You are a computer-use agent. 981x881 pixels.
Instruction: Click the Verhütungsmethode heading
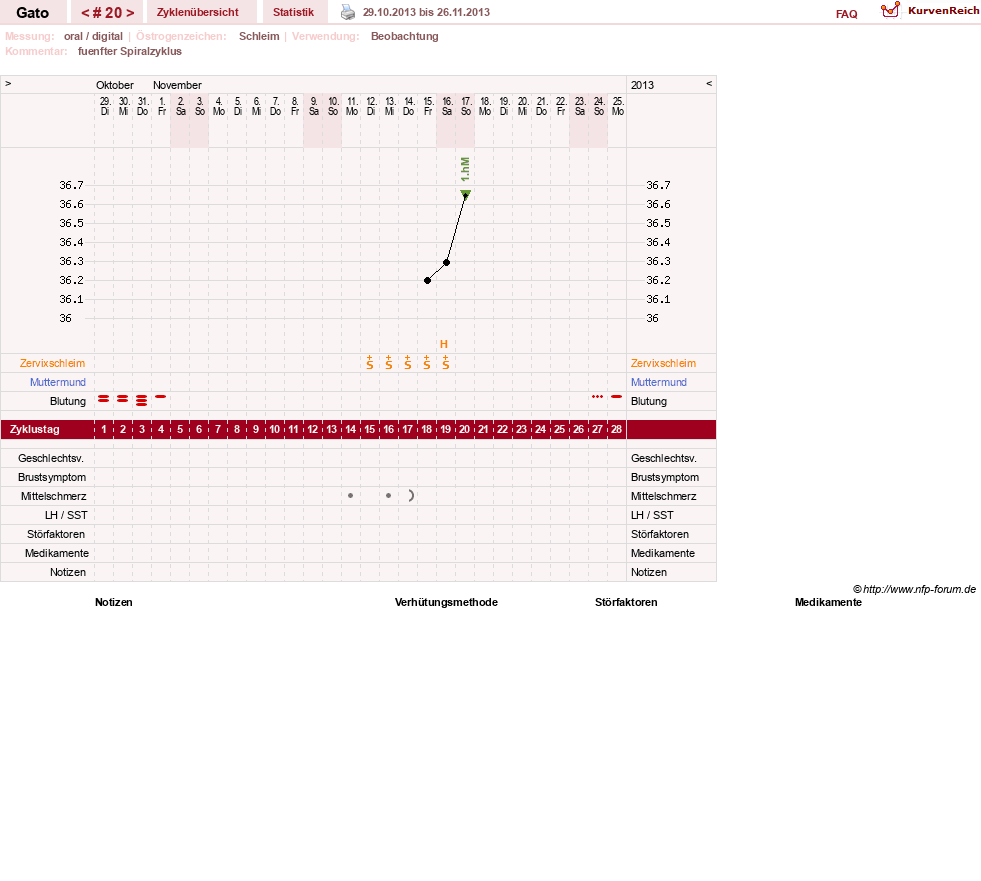tap(446, 603)
